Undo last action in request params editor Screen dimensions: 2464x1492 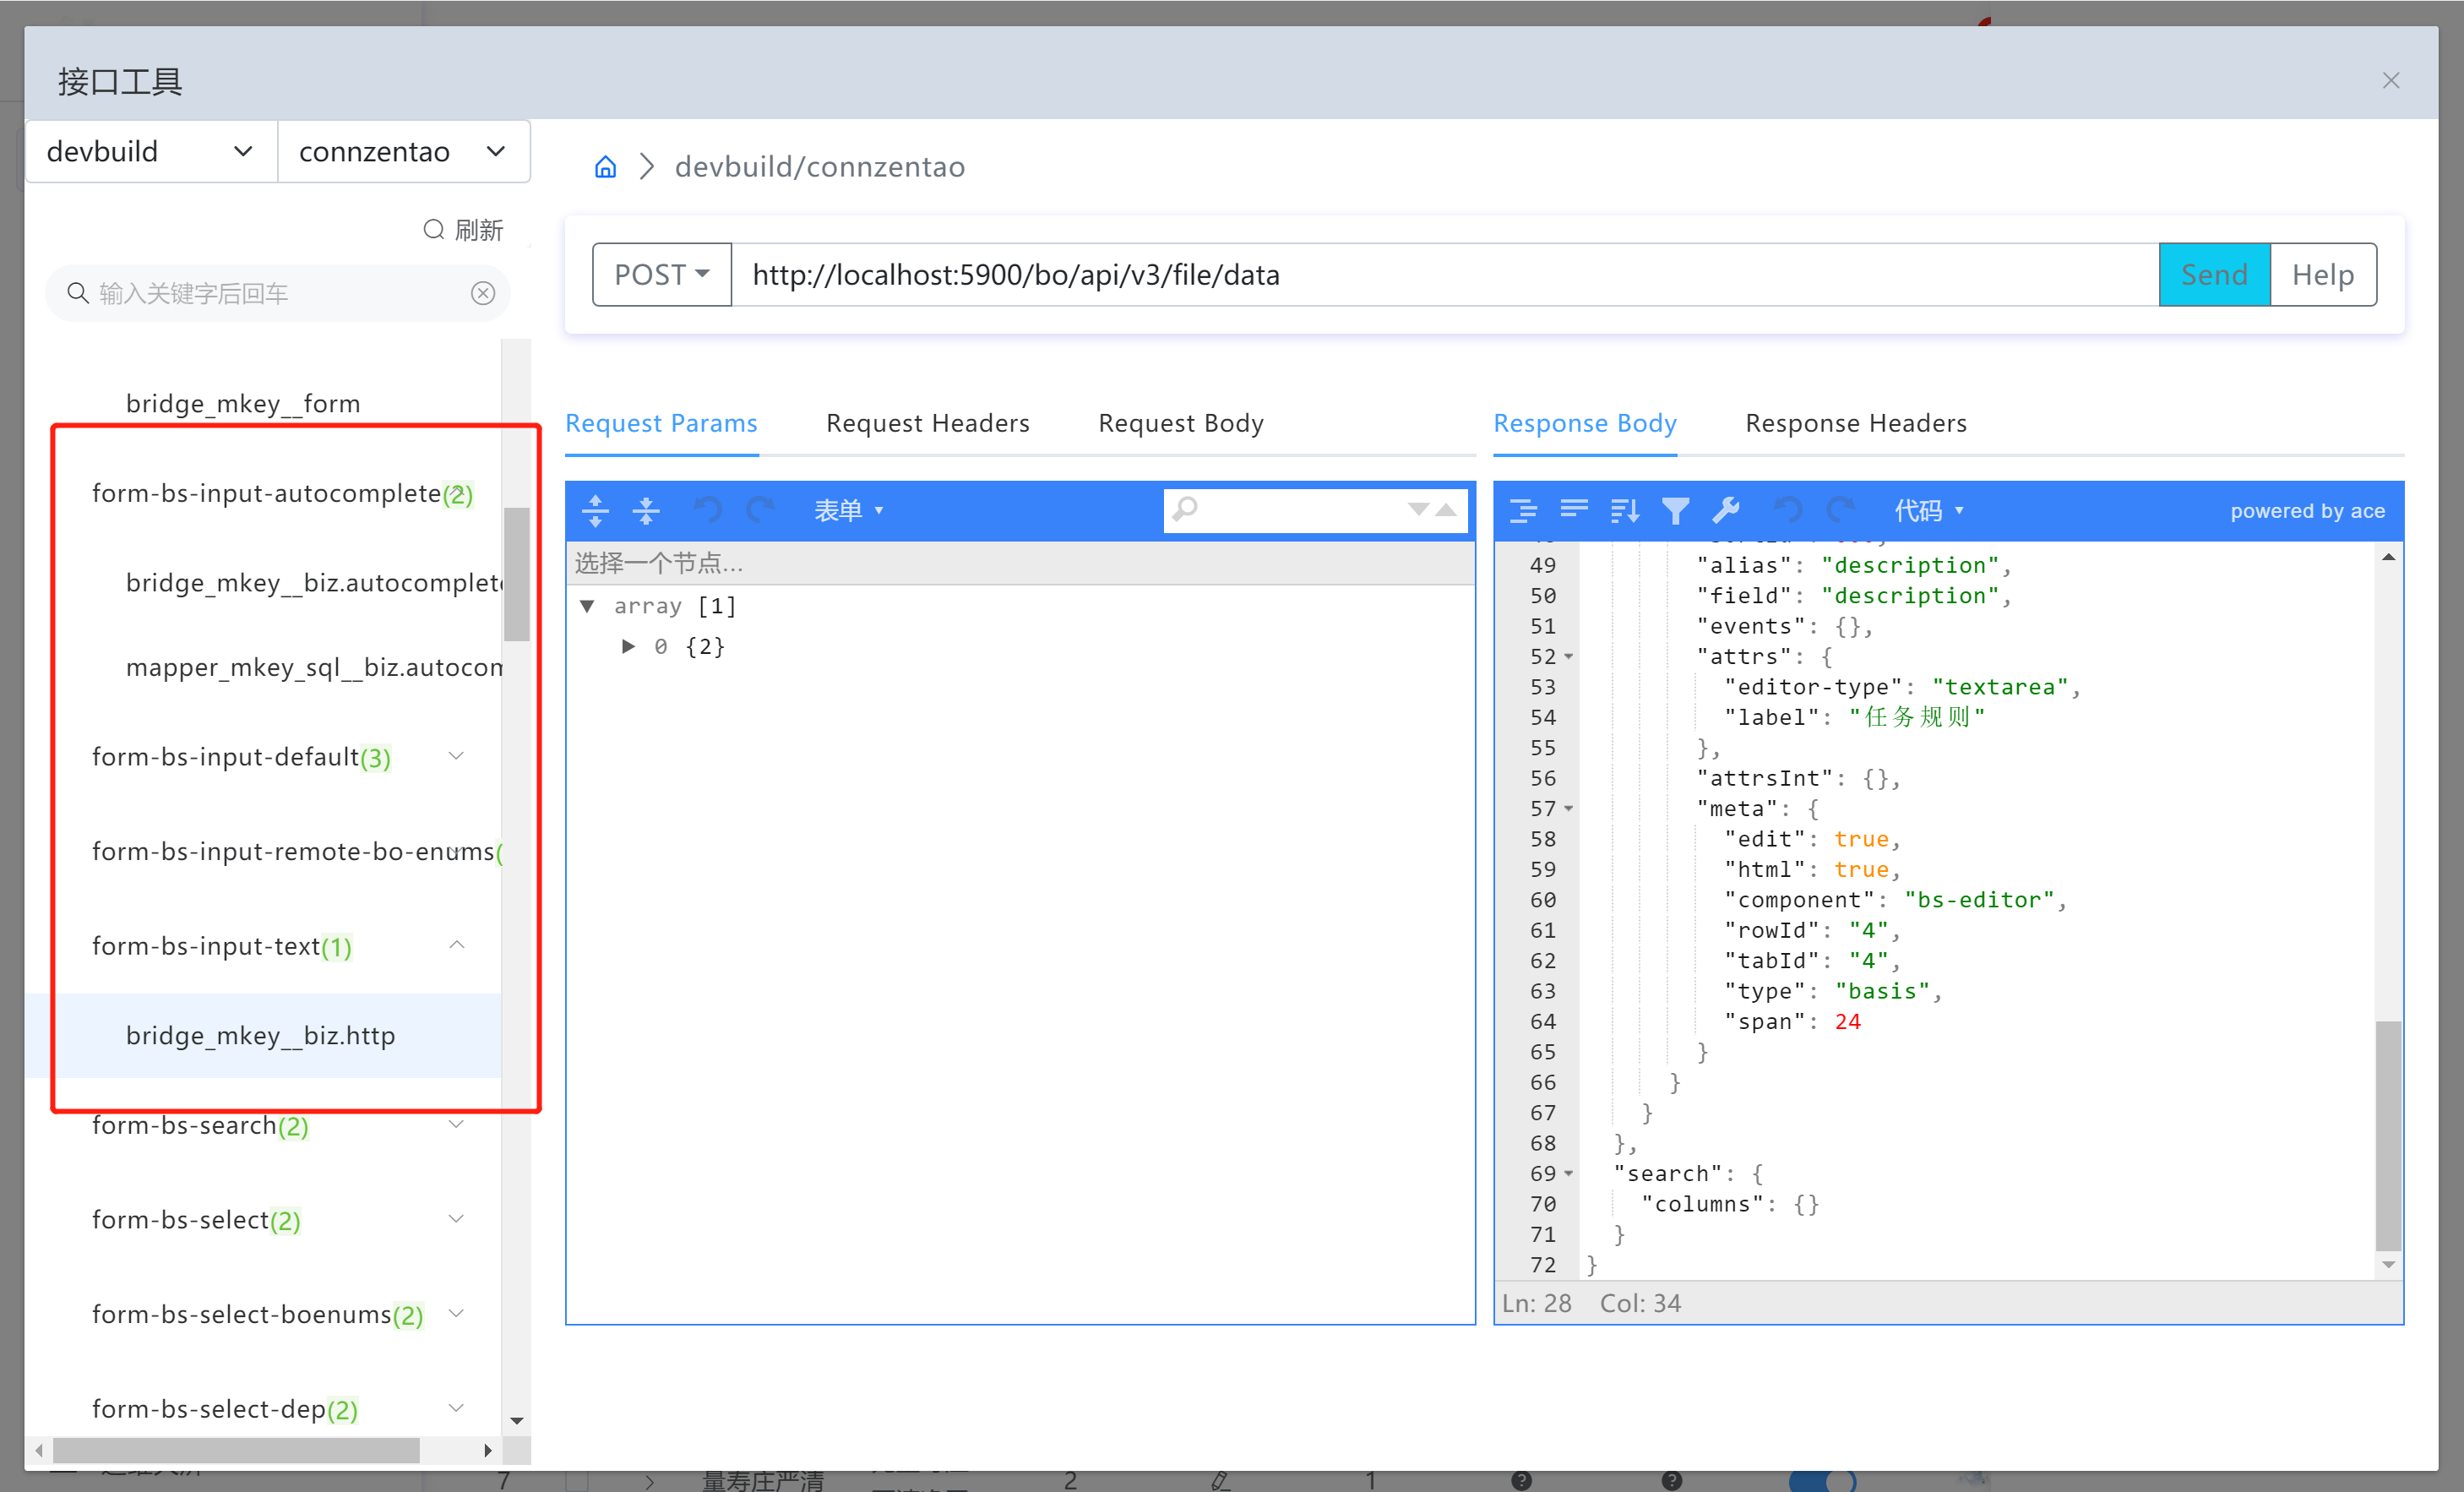[x=708, y=510]
